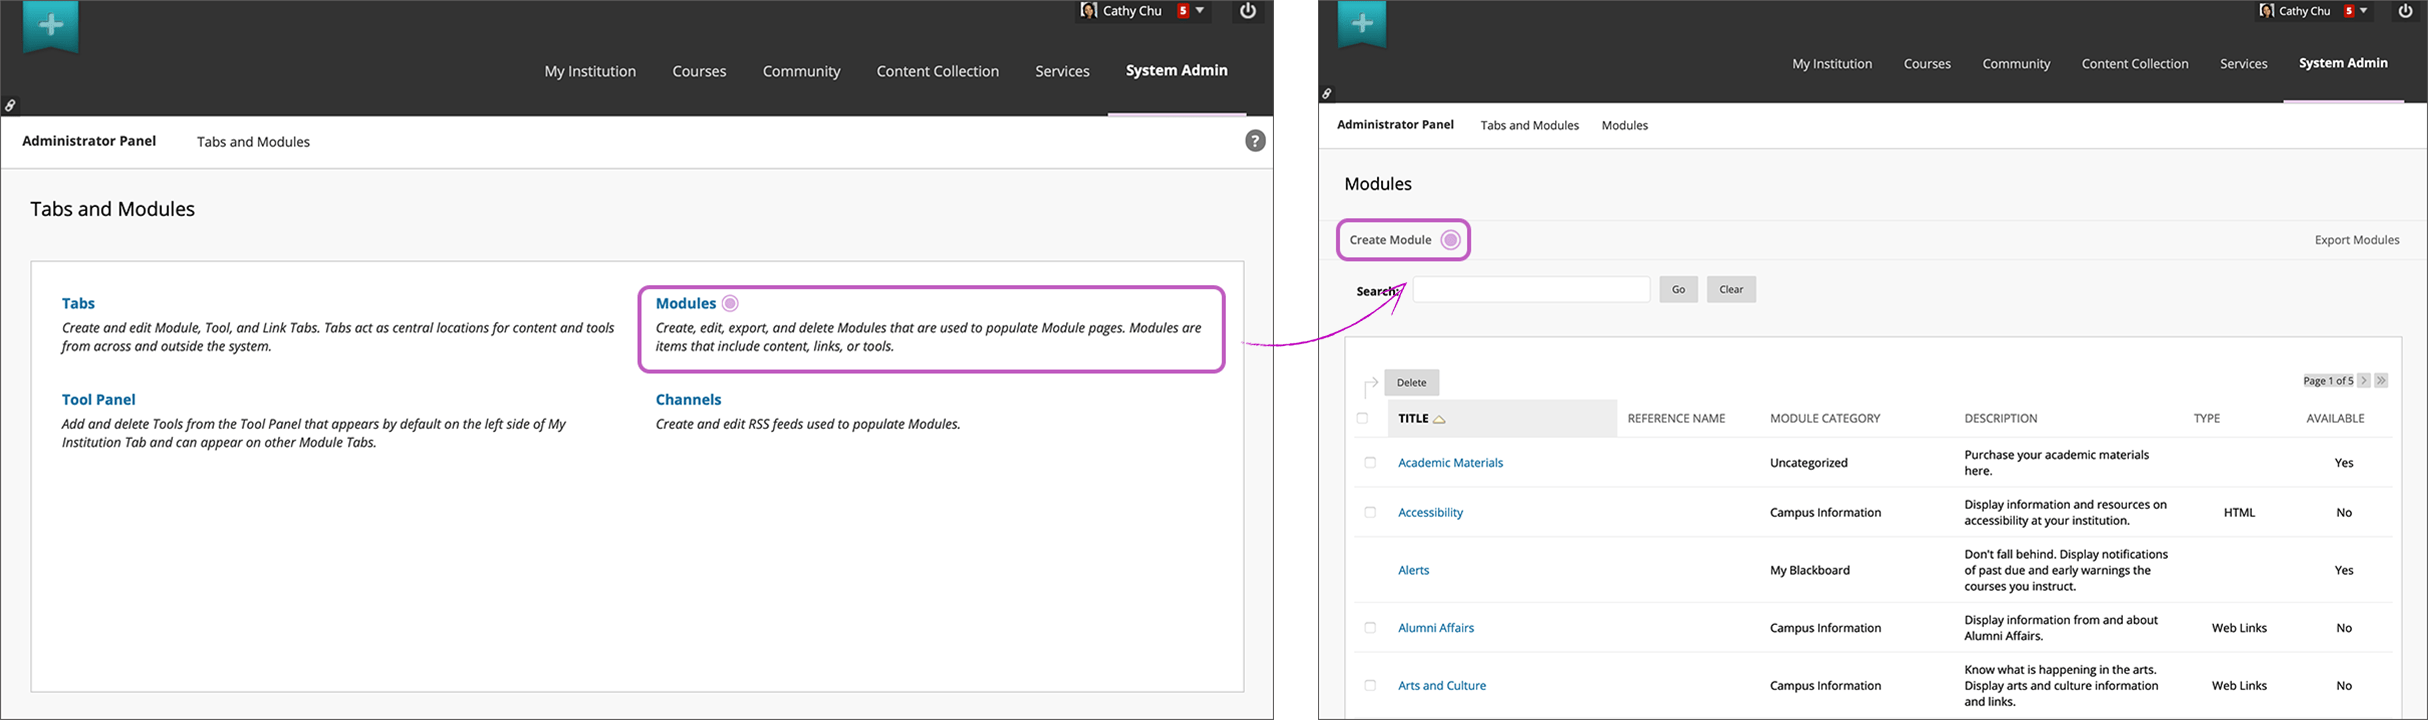Click the Create Module button
Image resolution: width=2428 pixels, height=720 pixels.
tap(1403, 240)
